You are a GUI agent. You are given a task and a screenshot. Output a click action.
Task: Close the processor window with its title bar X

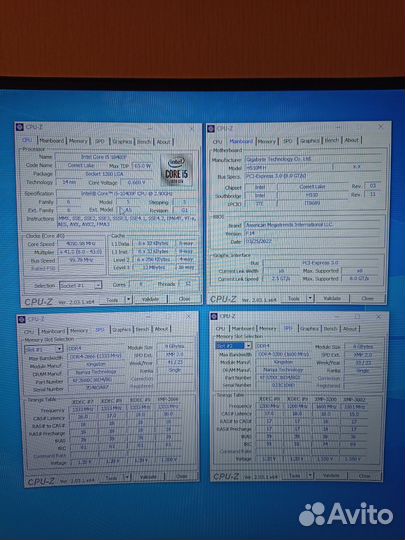tap(192, 128)
